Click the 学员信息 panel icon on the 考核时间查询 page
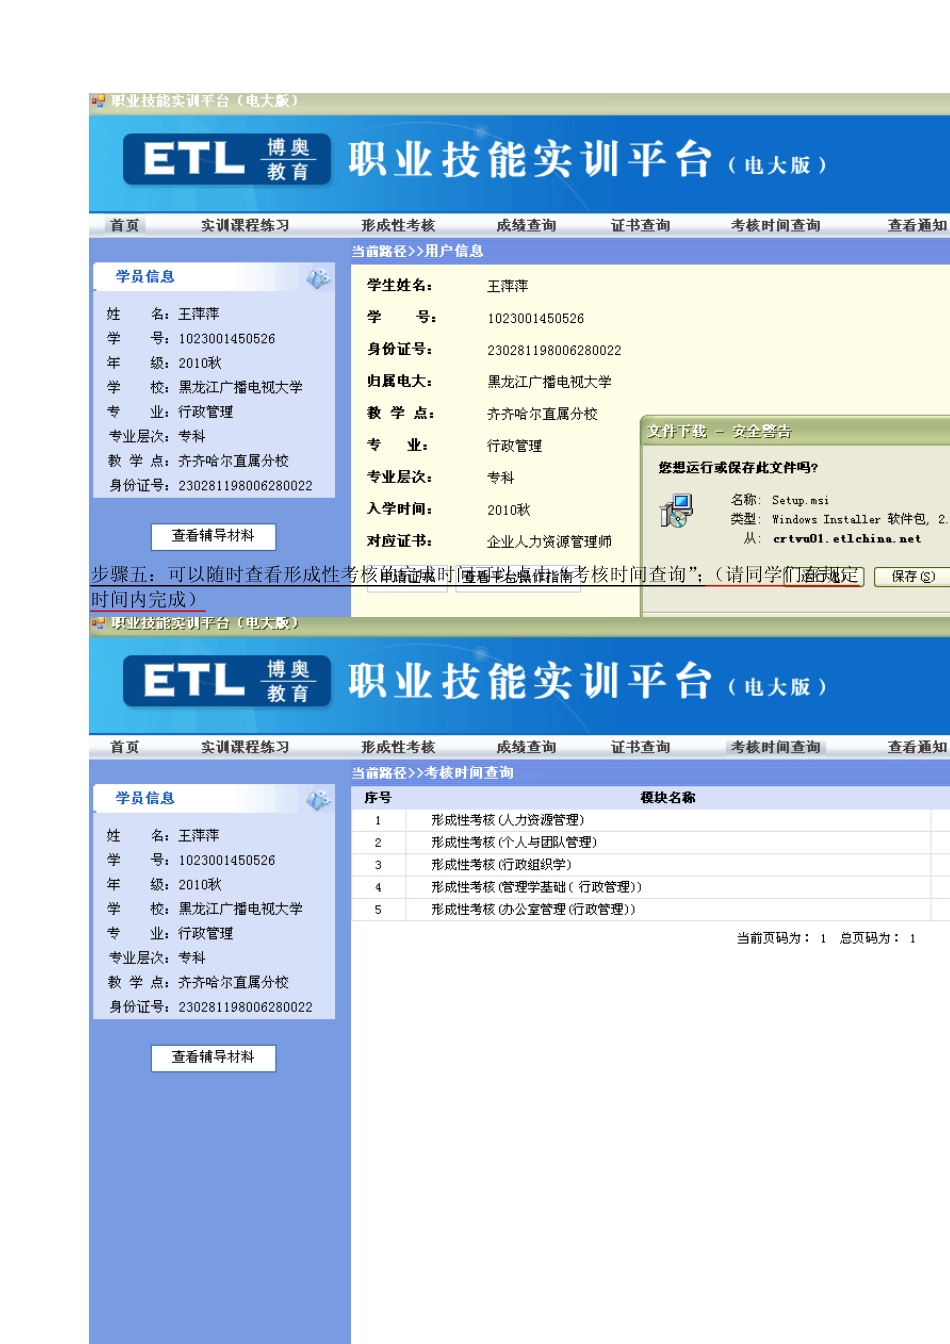950x1344 pixels. (318, 800)
